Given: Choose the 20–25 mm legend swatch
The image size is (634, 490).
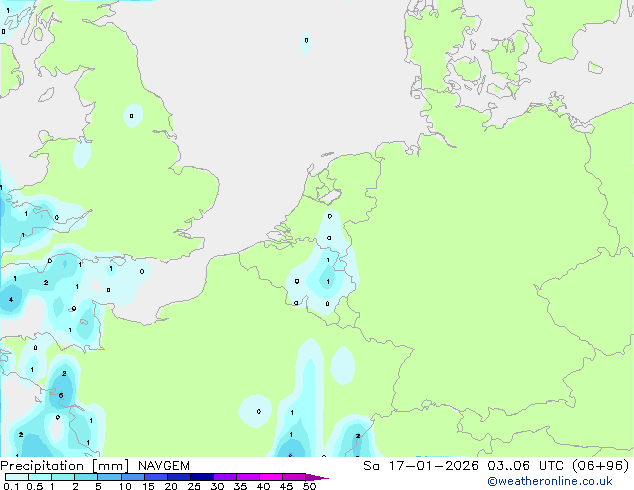Looking at the screenshot, I should click(179, 477).
